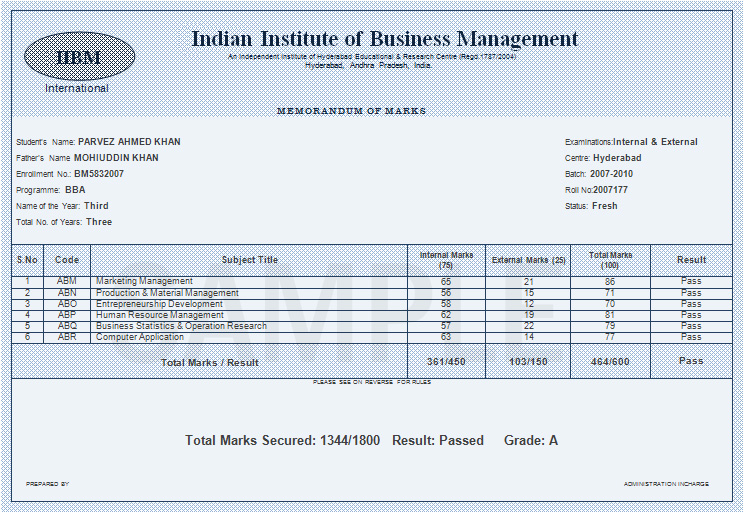Click internal marks 58 for Entrepreneurship Development
Screen dimensions: 744x513
446,304
